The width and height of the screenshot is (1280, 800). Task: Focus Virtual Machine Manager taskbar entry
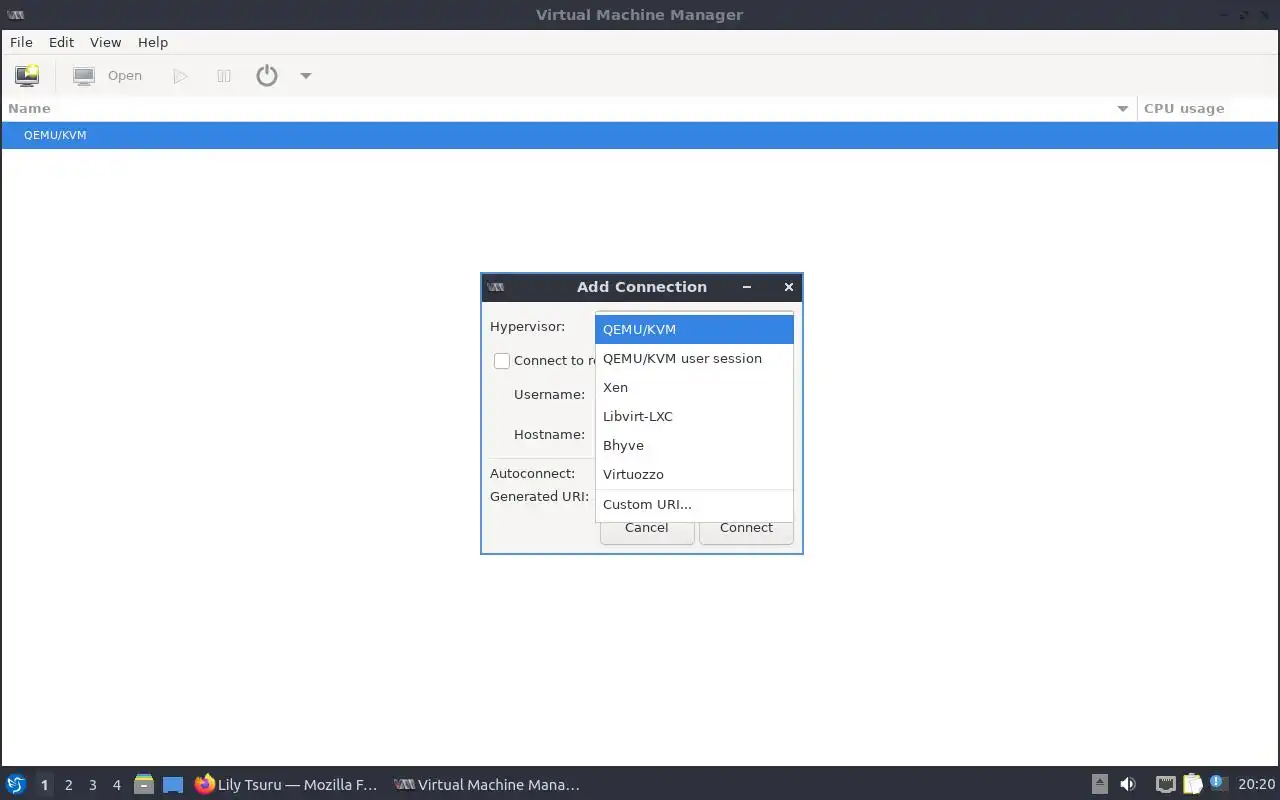(488, 785)
